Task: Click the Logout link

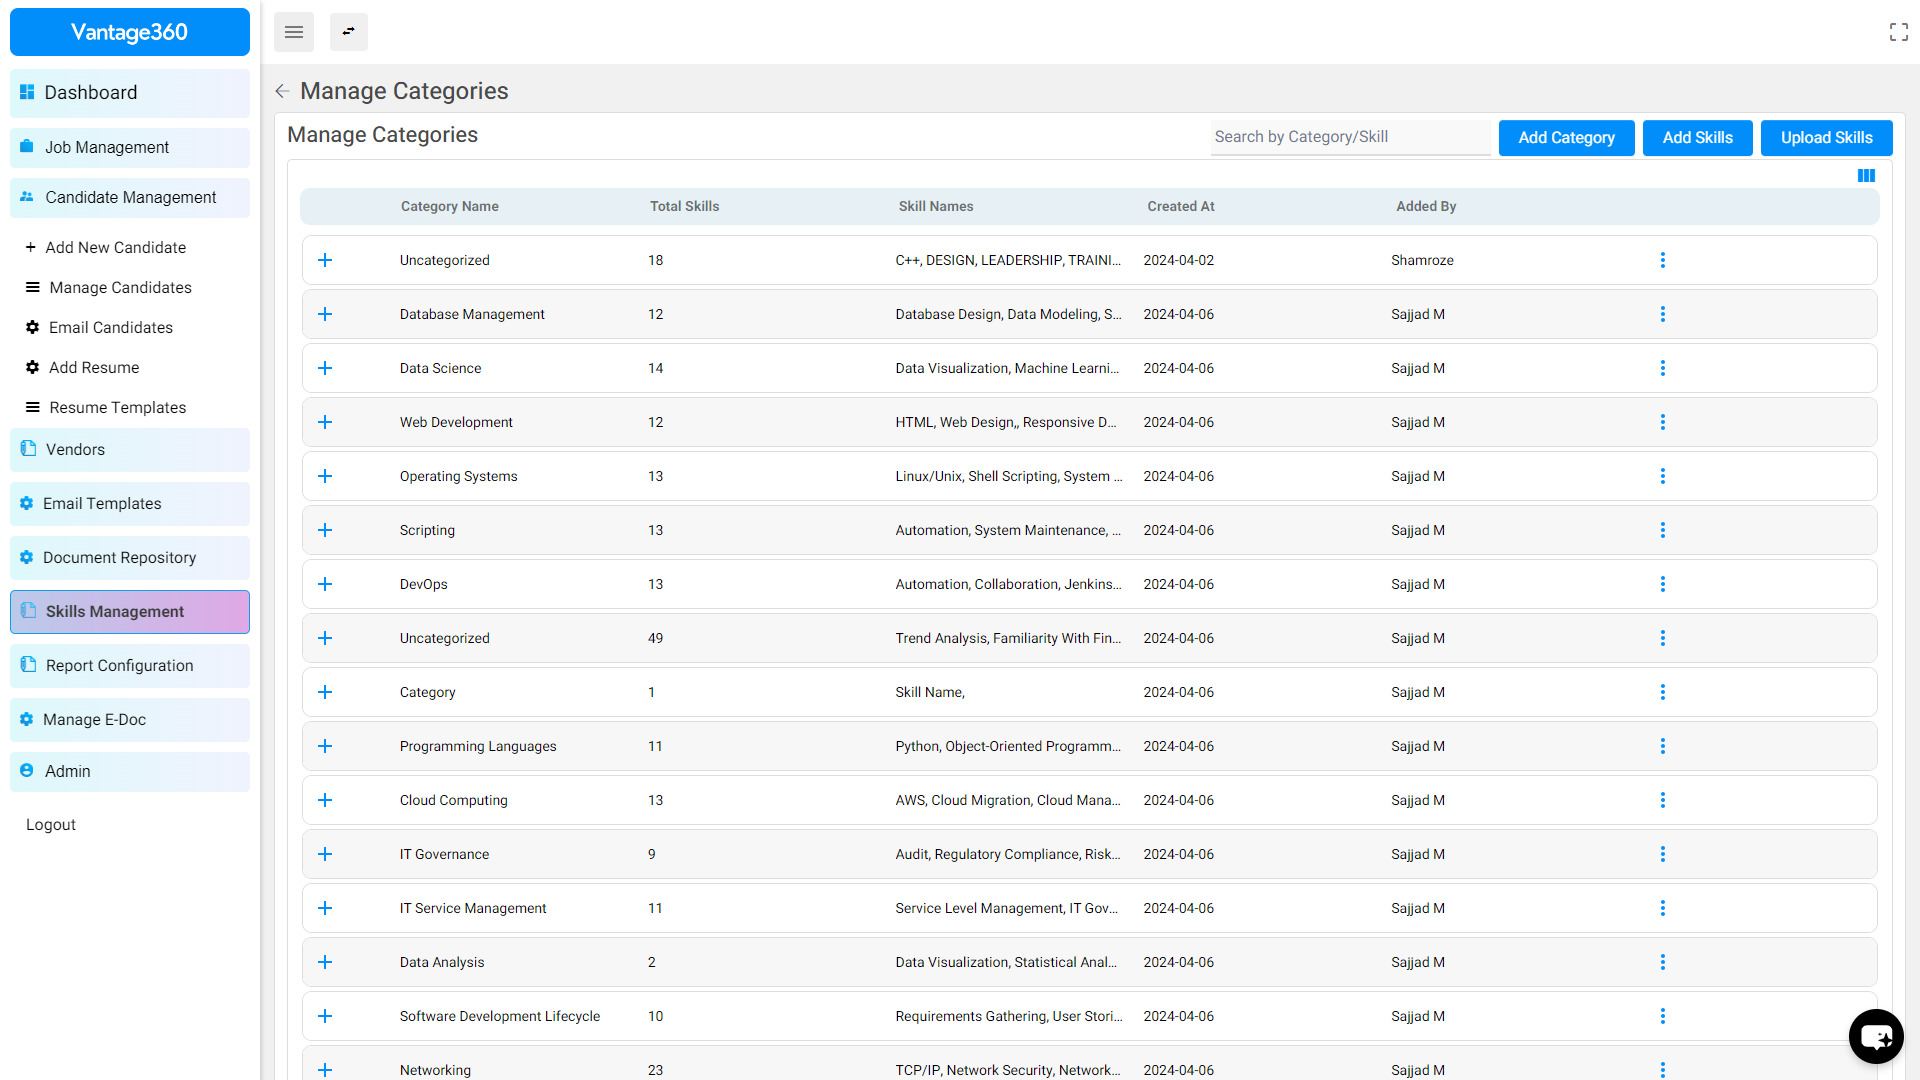Action: click(51, 824)
